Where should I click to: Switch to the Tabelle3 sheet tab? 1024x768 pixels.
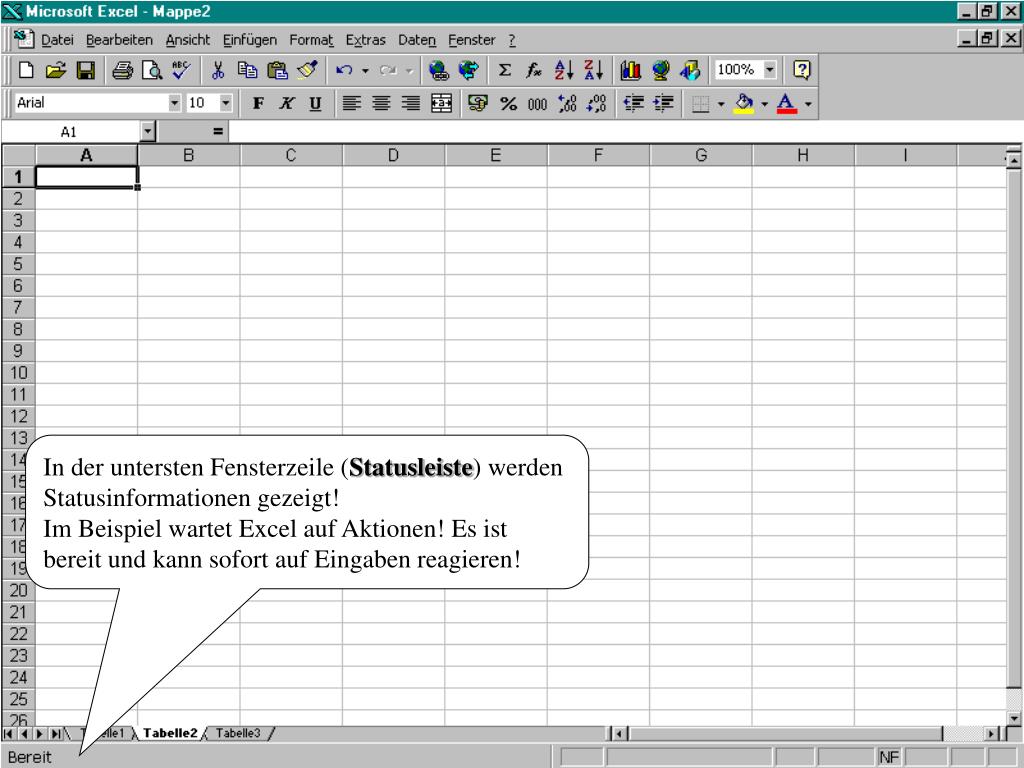(x=238, y=733)
